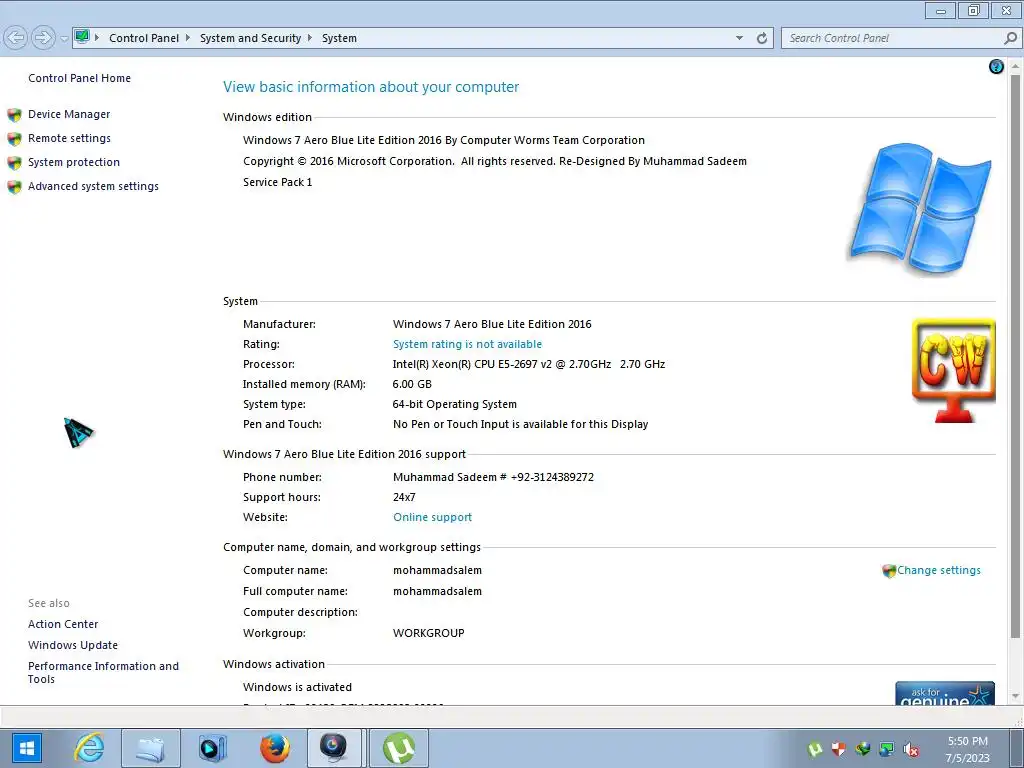
Task: Click the 24x7 support hours value
Action: click(404, 497)
